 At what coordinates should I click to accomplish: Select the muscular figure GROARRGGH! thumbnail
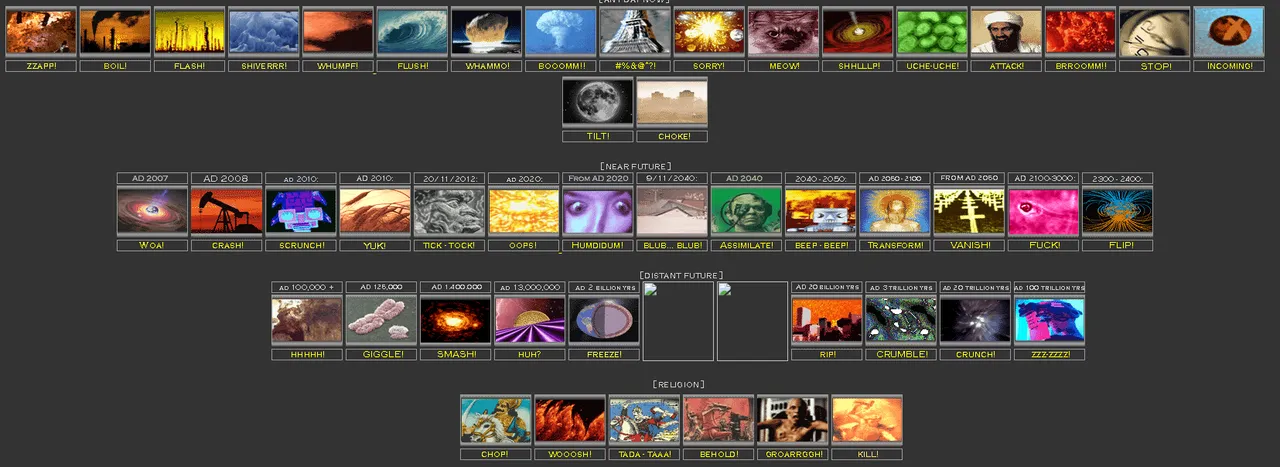point(792,419)
